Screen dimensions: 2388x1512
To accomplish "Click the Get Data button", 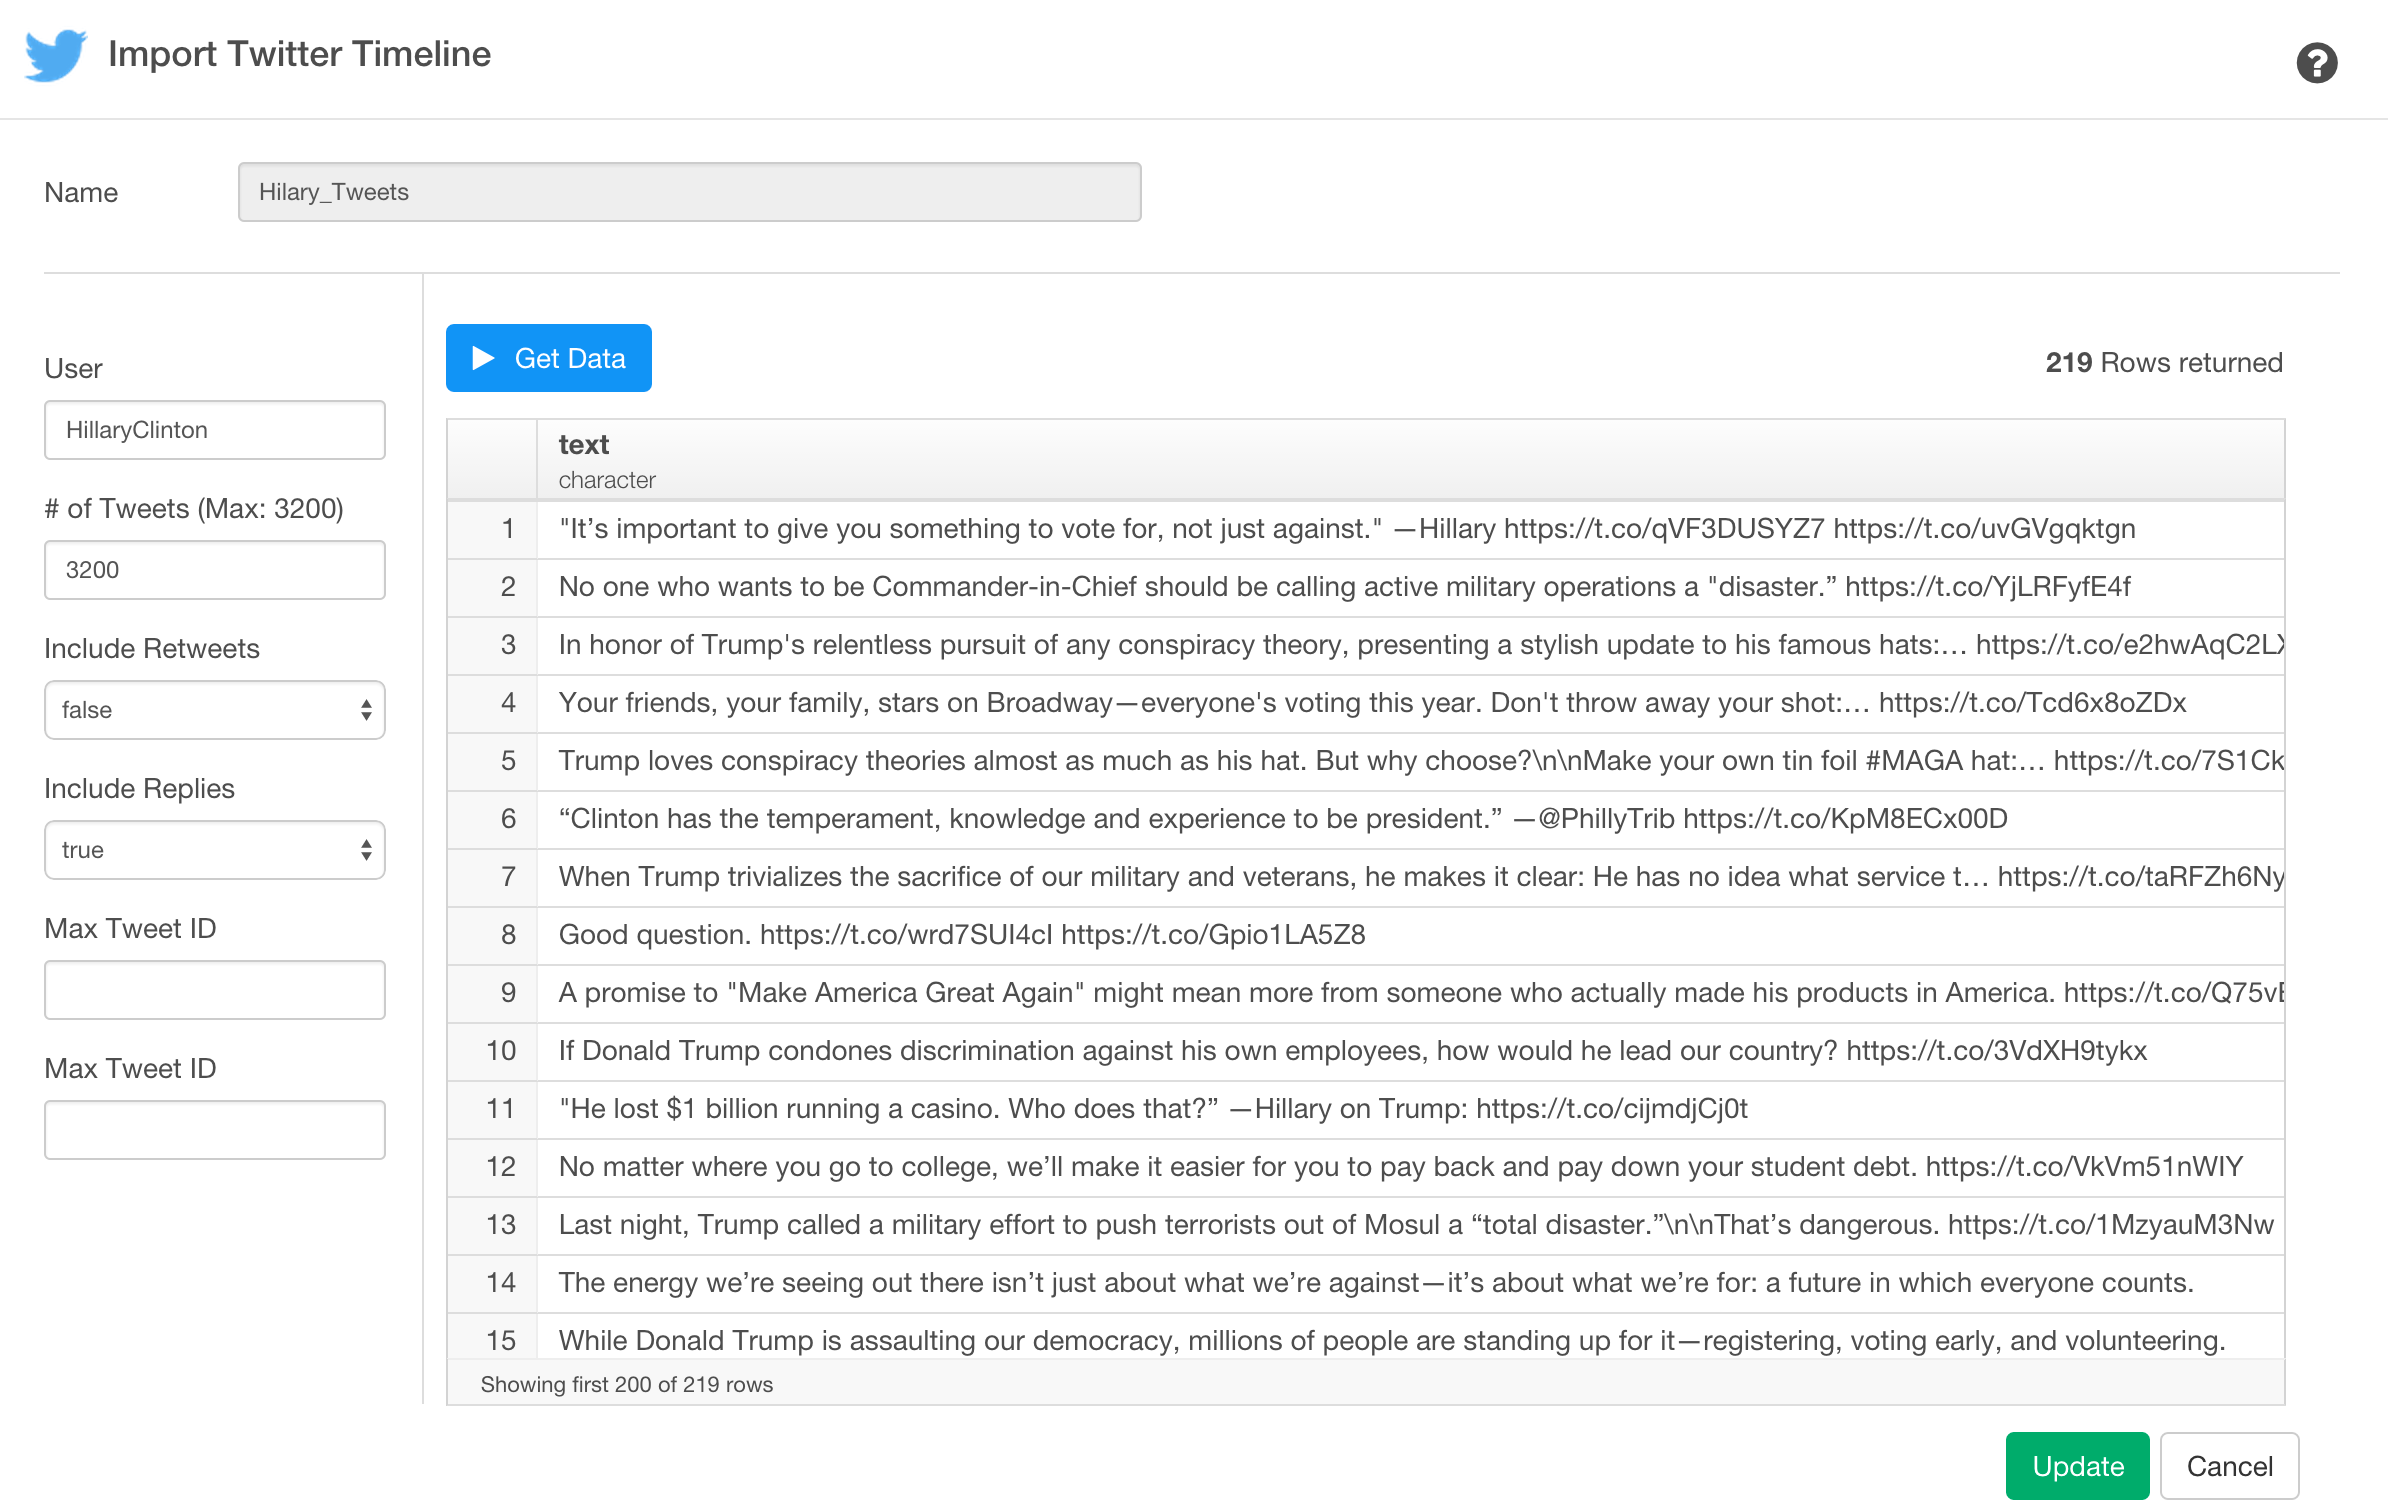I will pyautogui.click(x=548, y=357).
